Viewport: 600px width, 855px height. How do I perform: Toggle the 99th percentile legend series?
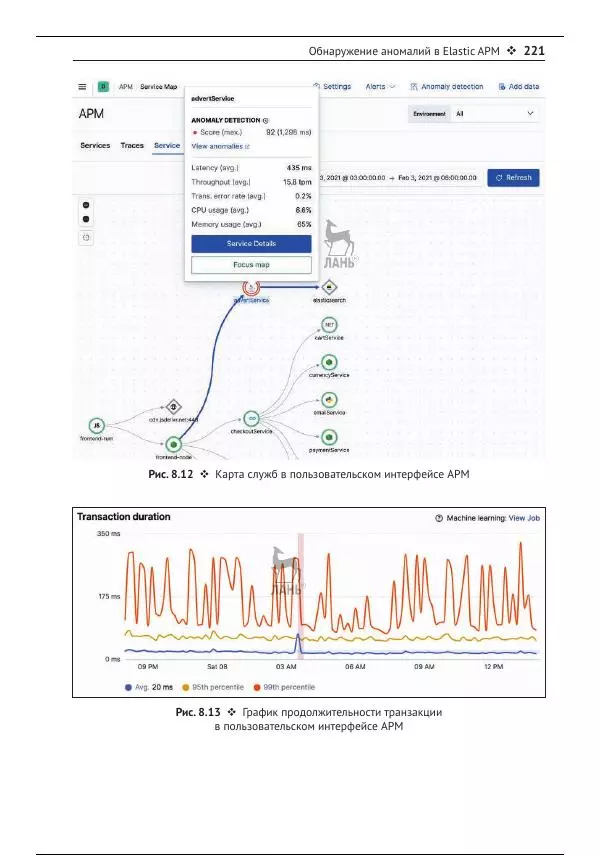pyautogui.click(x=285, y=687)
